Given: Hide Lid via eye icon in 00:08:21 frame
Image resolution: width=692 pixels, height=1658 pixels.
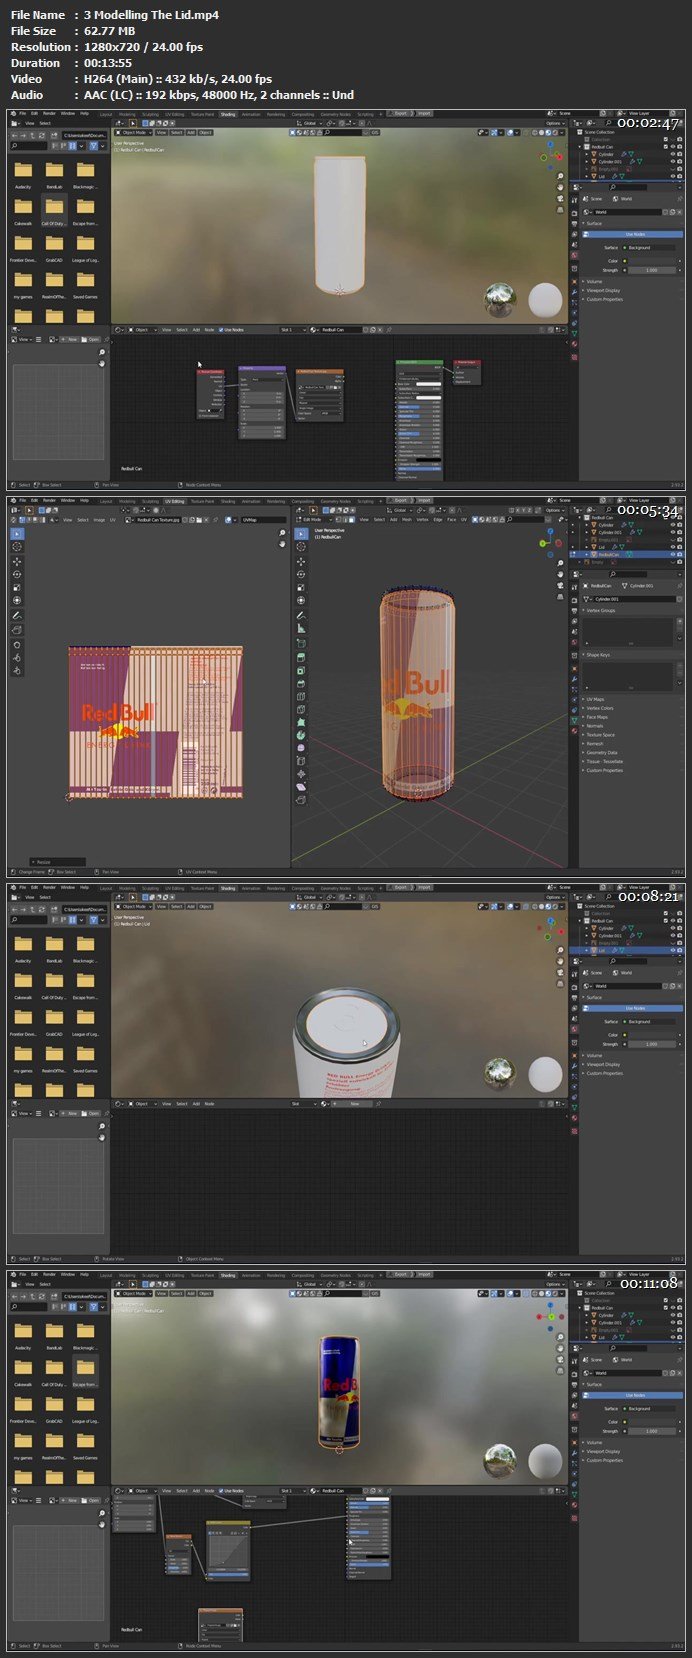Looking at the screenshot, I should click(x=673, y=951).
